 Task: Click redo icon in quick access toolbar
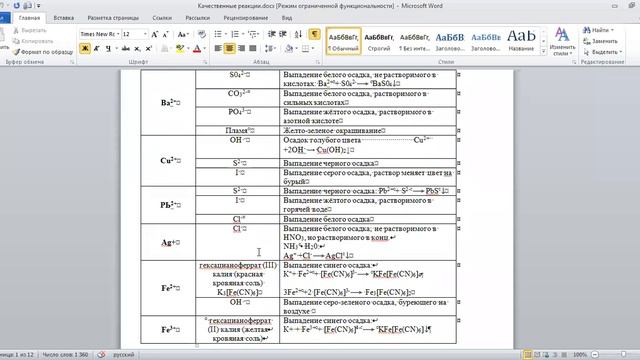(x=17, y=6)
